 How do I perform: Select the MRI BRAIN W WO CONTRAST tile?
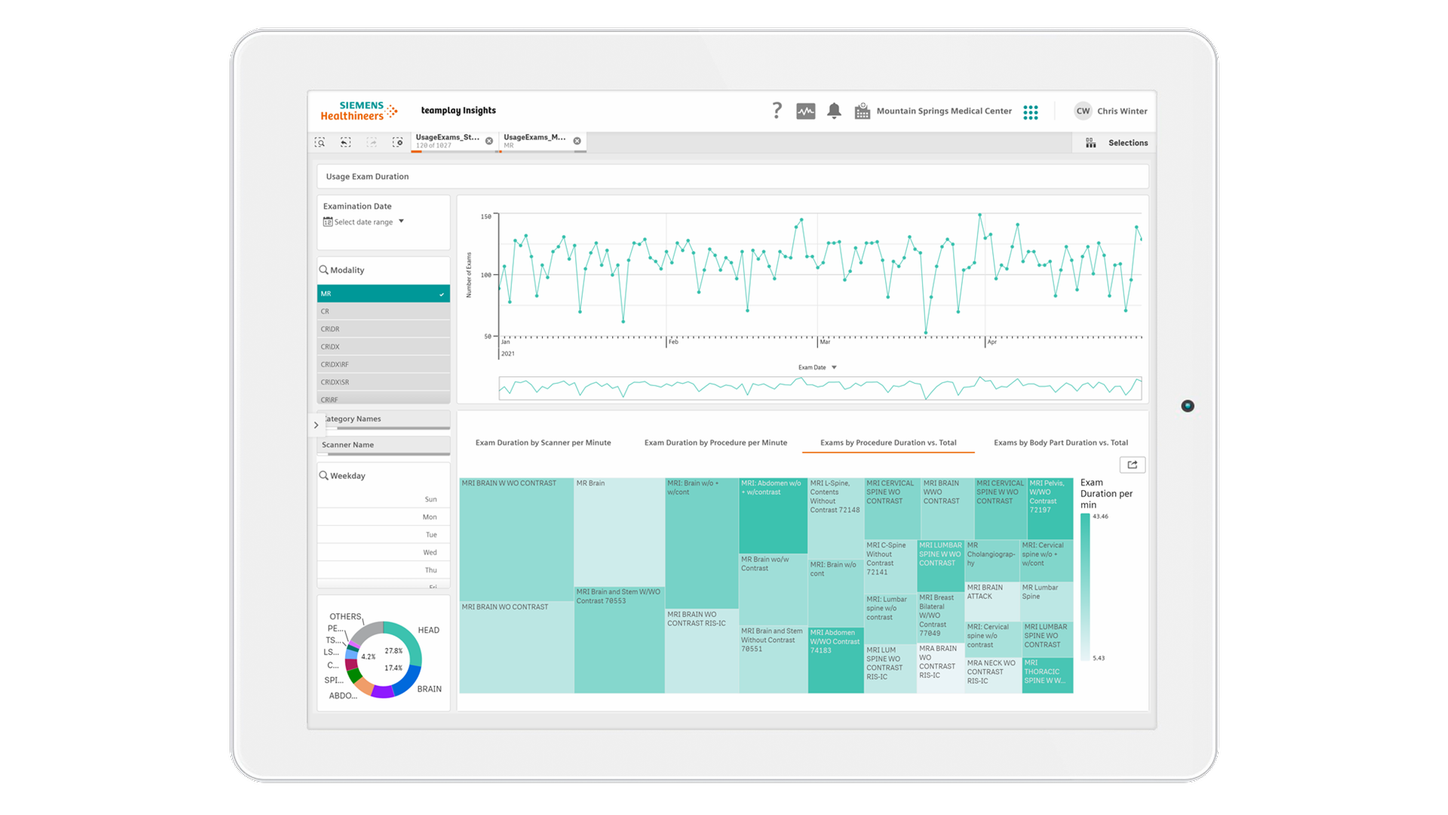[x=517, y=539]
